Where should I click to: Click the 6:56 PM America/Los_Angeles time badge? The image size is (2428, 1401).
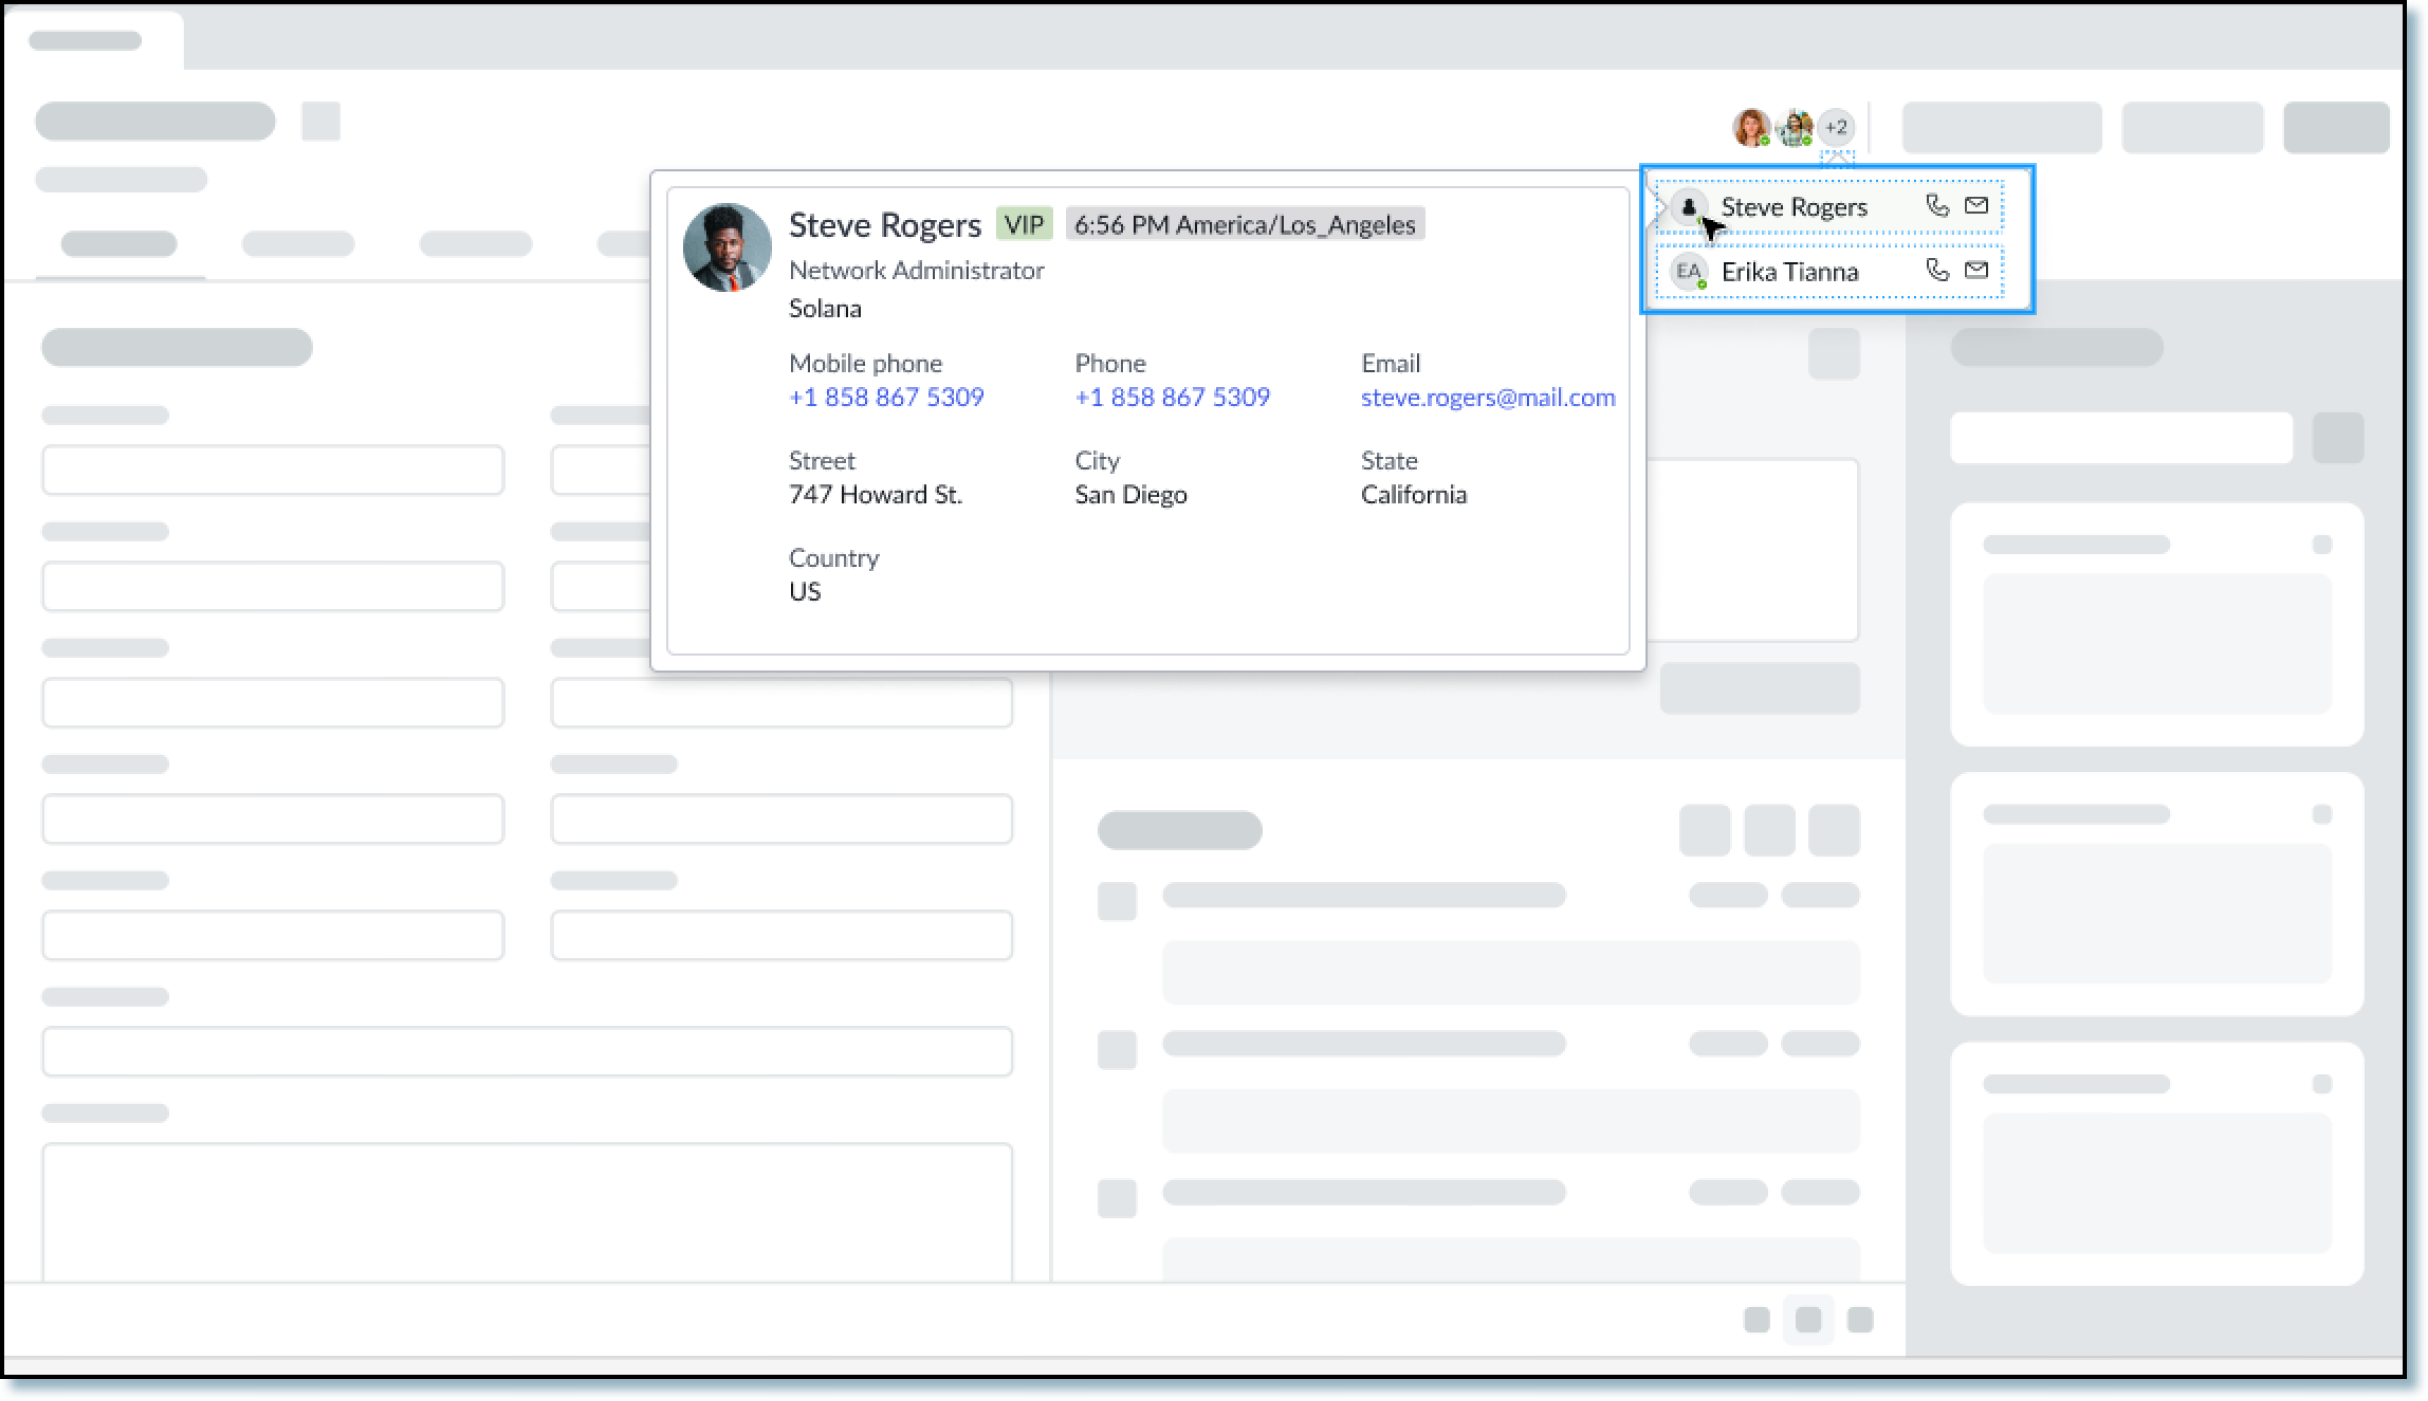[1244, 224]
